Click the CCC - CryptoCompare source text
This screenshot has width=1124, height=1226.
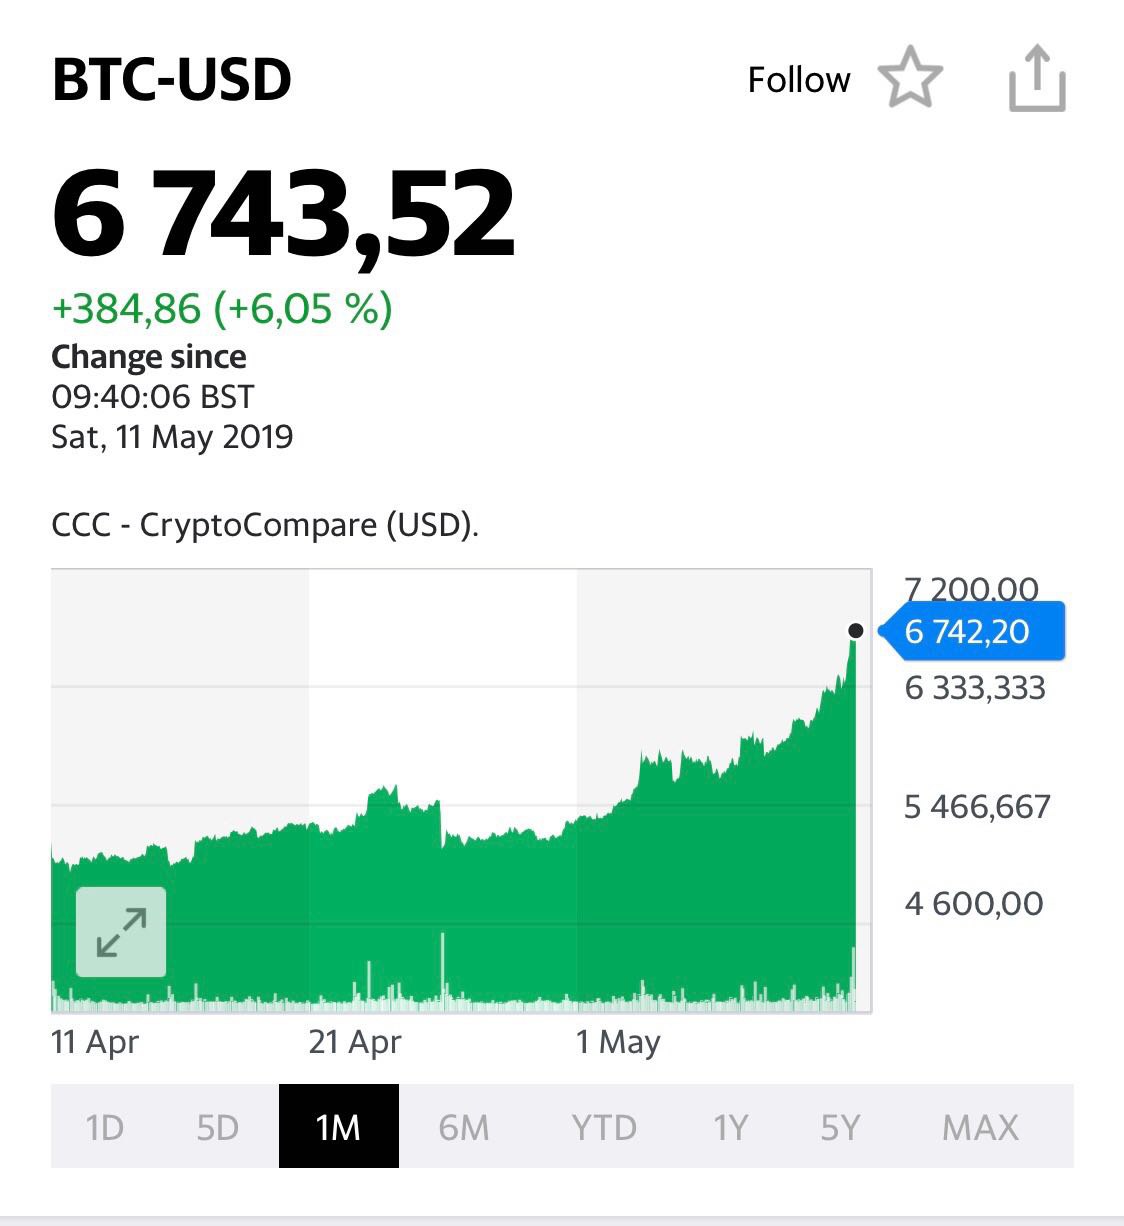tap(265, 524)
